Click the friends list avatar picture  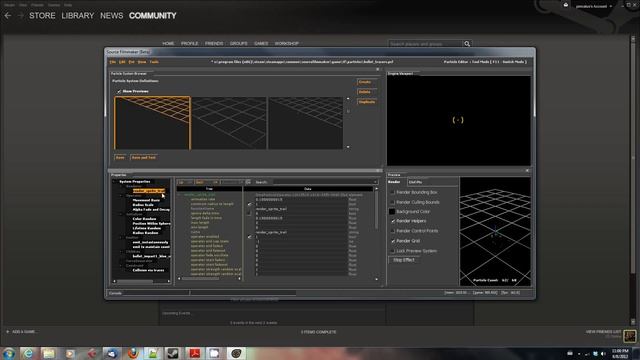630,336
